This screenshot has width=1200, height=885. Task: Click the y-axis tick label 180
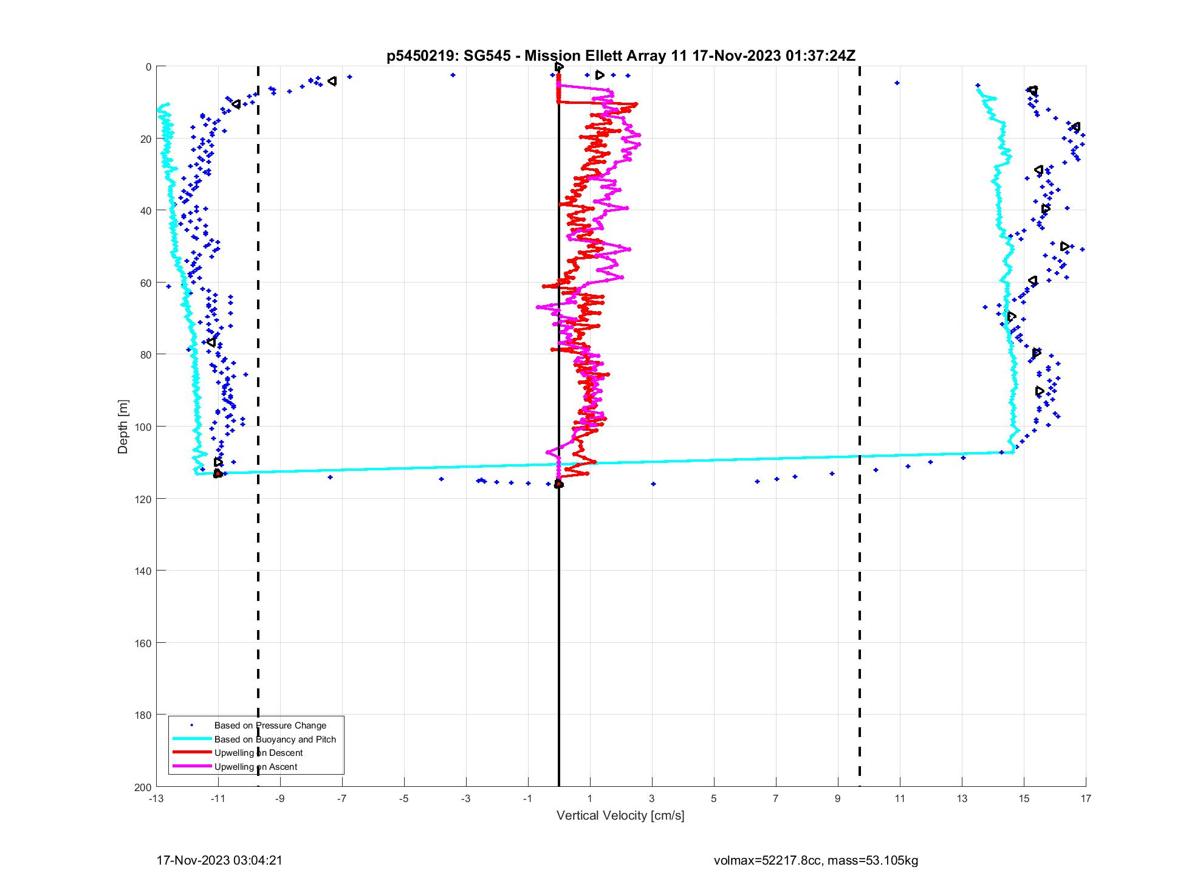point(141,715)
